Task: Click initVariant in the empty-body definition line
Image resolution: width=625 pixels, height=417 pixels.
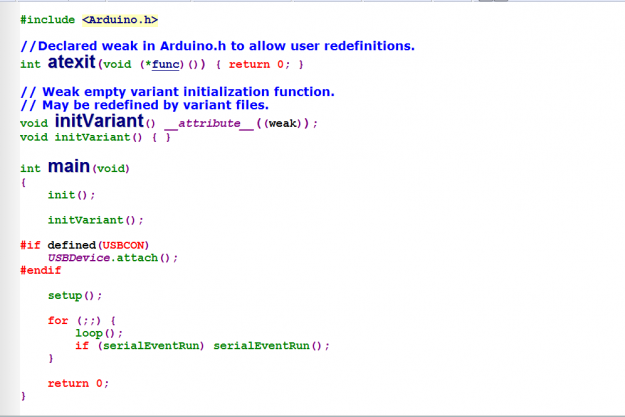Action: tap(92, 137)
